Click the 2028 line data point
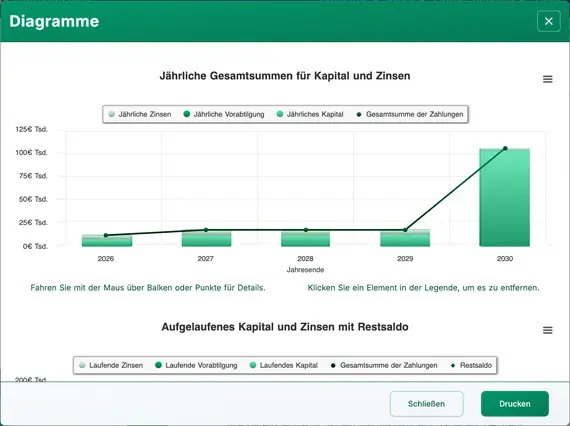570x426 pixels. click(x=306, y=230)
